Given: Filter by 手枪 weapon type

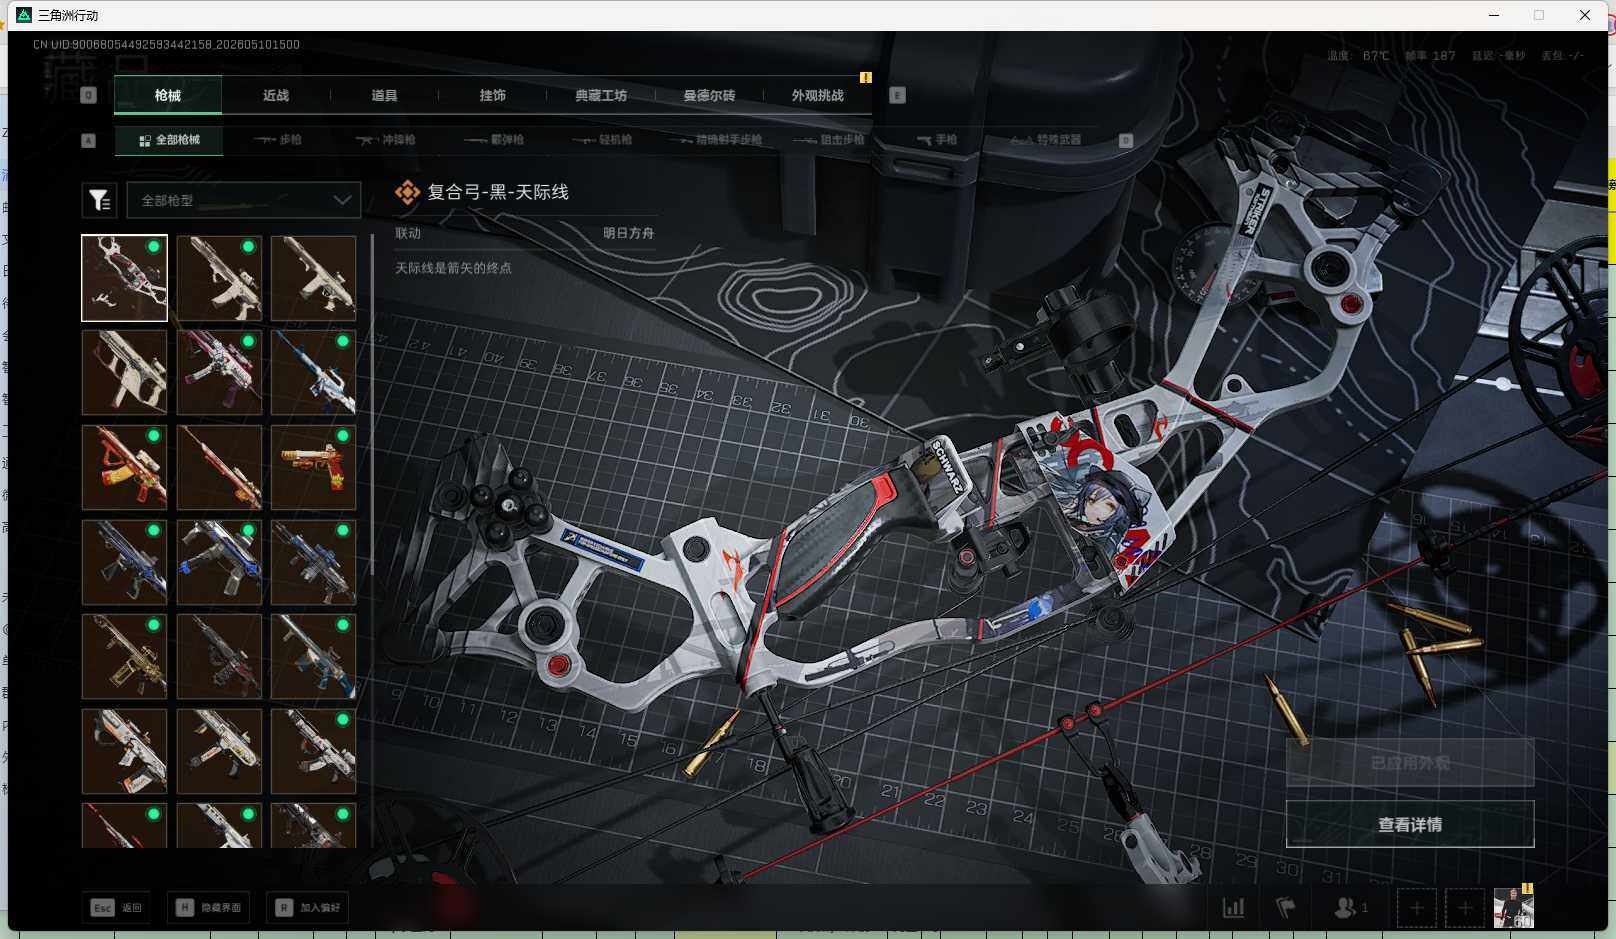Looking at the screenshot, I should pyautogui.click(x=937, y=140).
